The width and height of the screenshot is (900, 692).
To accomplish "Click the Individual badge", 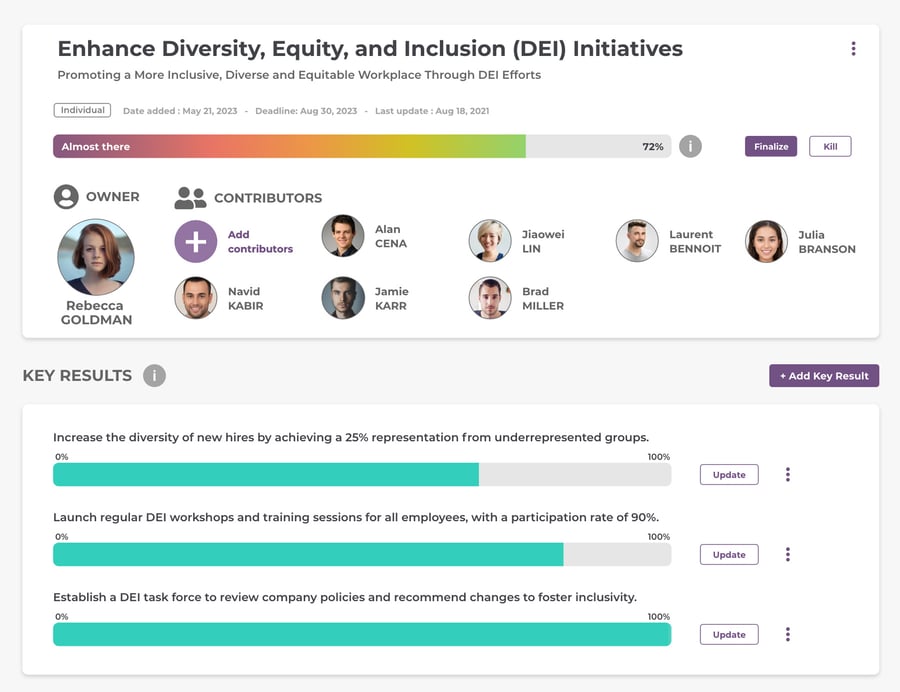I will pyautogui.click(x=81, y=110).
